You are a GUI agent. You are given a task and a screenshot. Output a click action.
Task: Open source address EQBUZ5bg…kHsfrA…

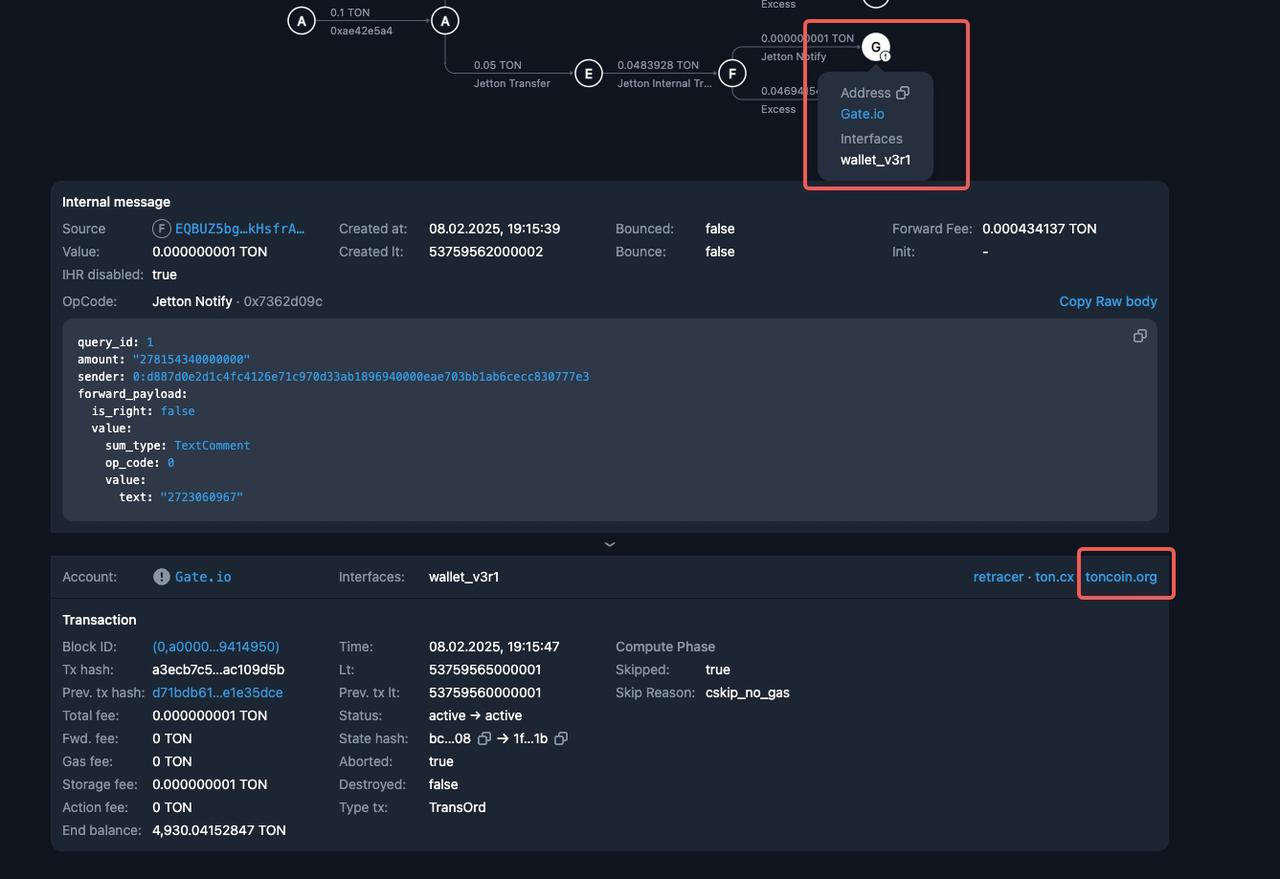240,229
